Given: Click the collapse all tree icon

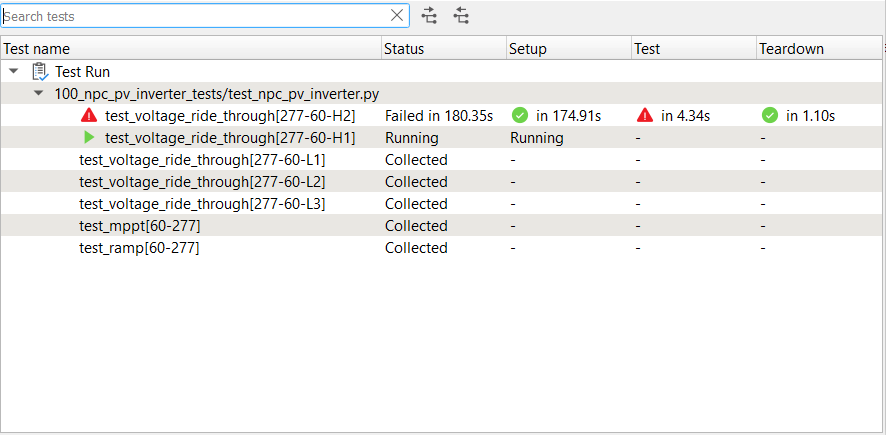Looking at the screenshot, I should (461, 15).
